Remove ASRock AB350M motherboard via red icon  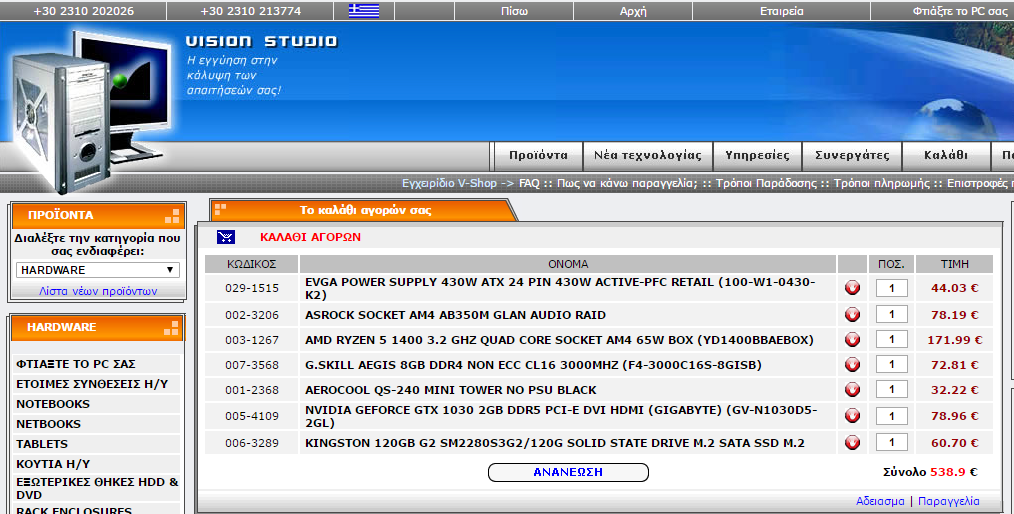pos(852,315)
